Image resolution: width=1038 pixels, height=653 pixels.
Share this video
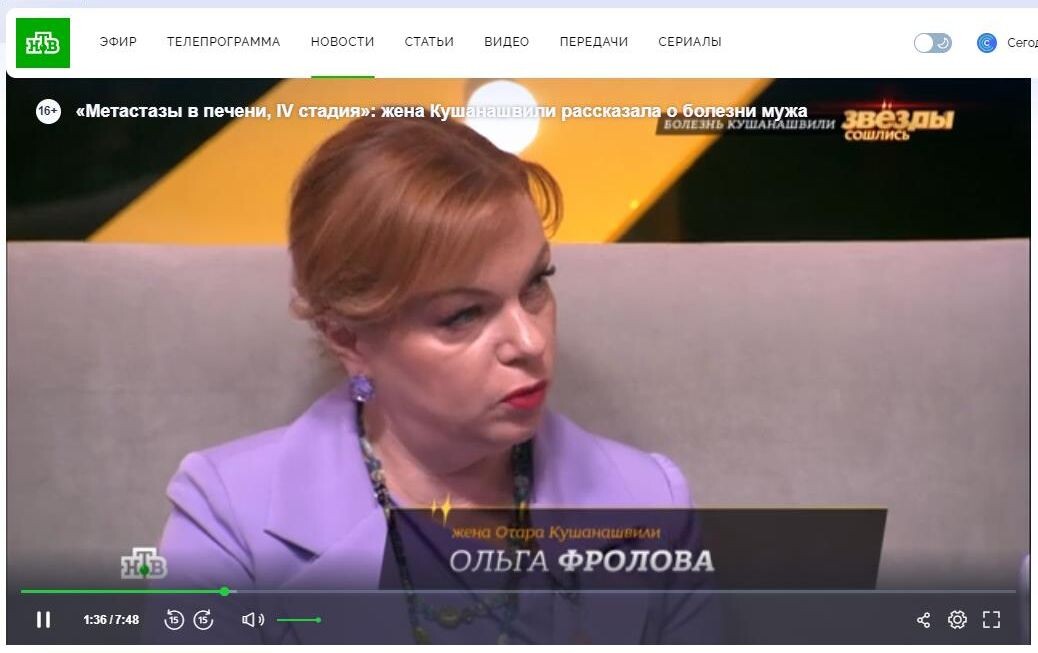[923, 620]
